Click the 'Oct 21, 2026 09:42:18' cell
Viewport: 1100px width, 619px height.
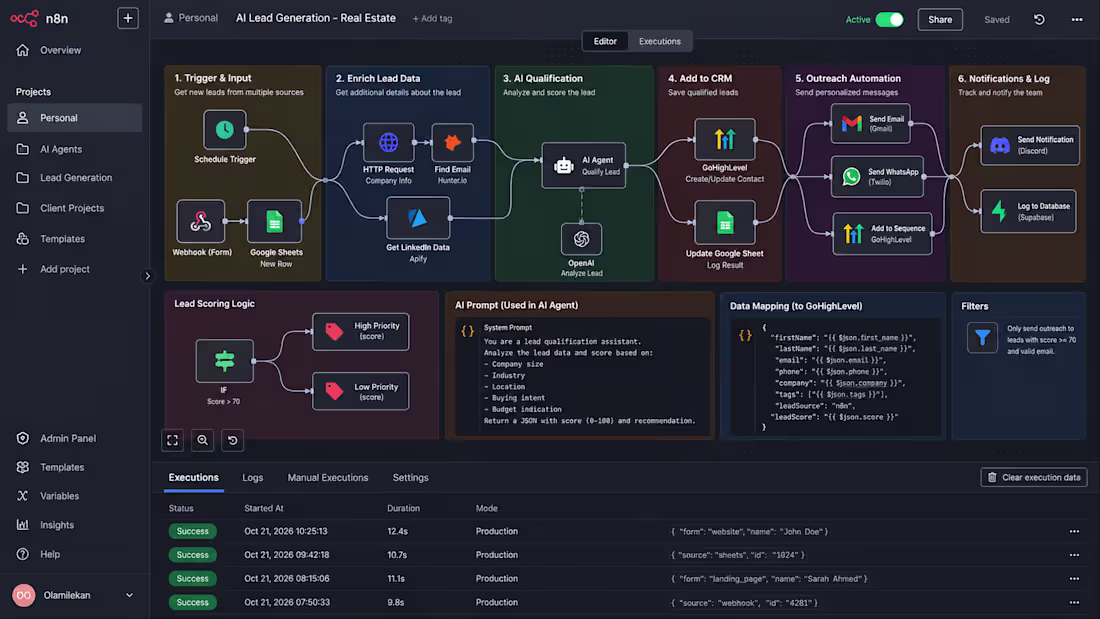click(287, 555)
